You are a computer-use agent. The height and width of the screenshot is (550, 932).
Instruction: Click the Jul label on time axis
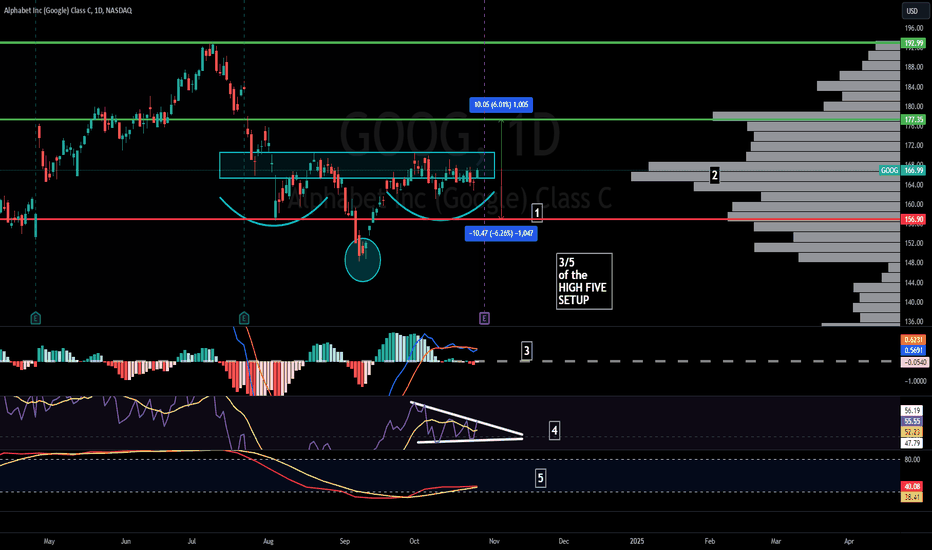pos(192,541)
